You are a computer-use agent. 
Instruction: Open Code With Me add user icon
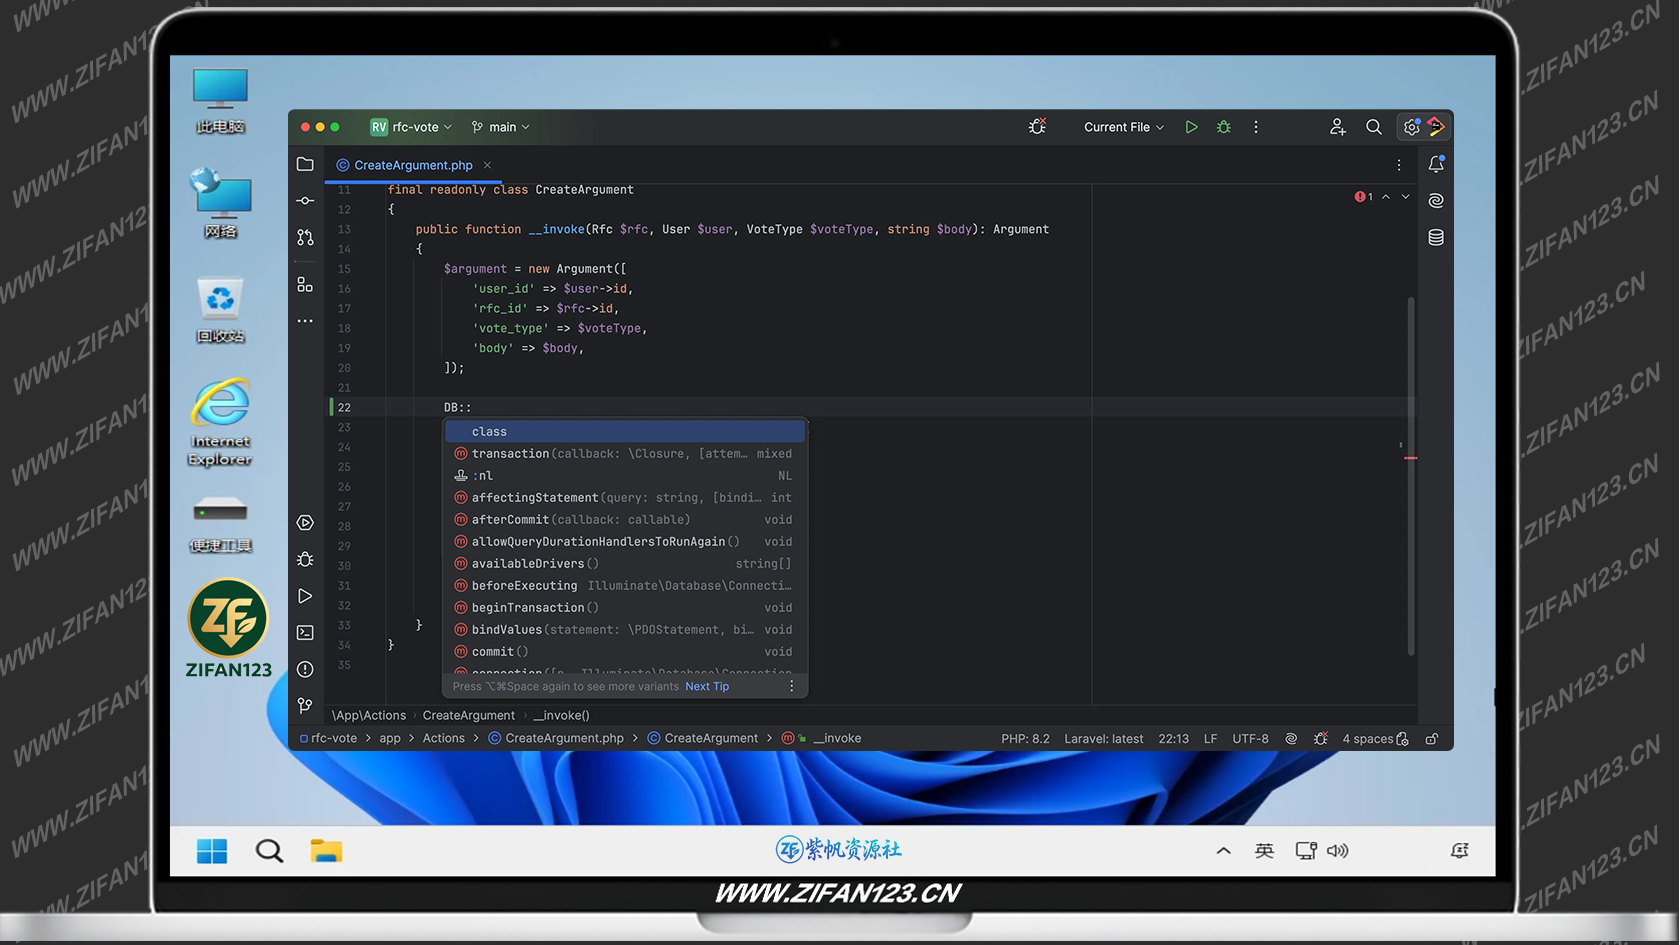click(x=1337, y=127)
